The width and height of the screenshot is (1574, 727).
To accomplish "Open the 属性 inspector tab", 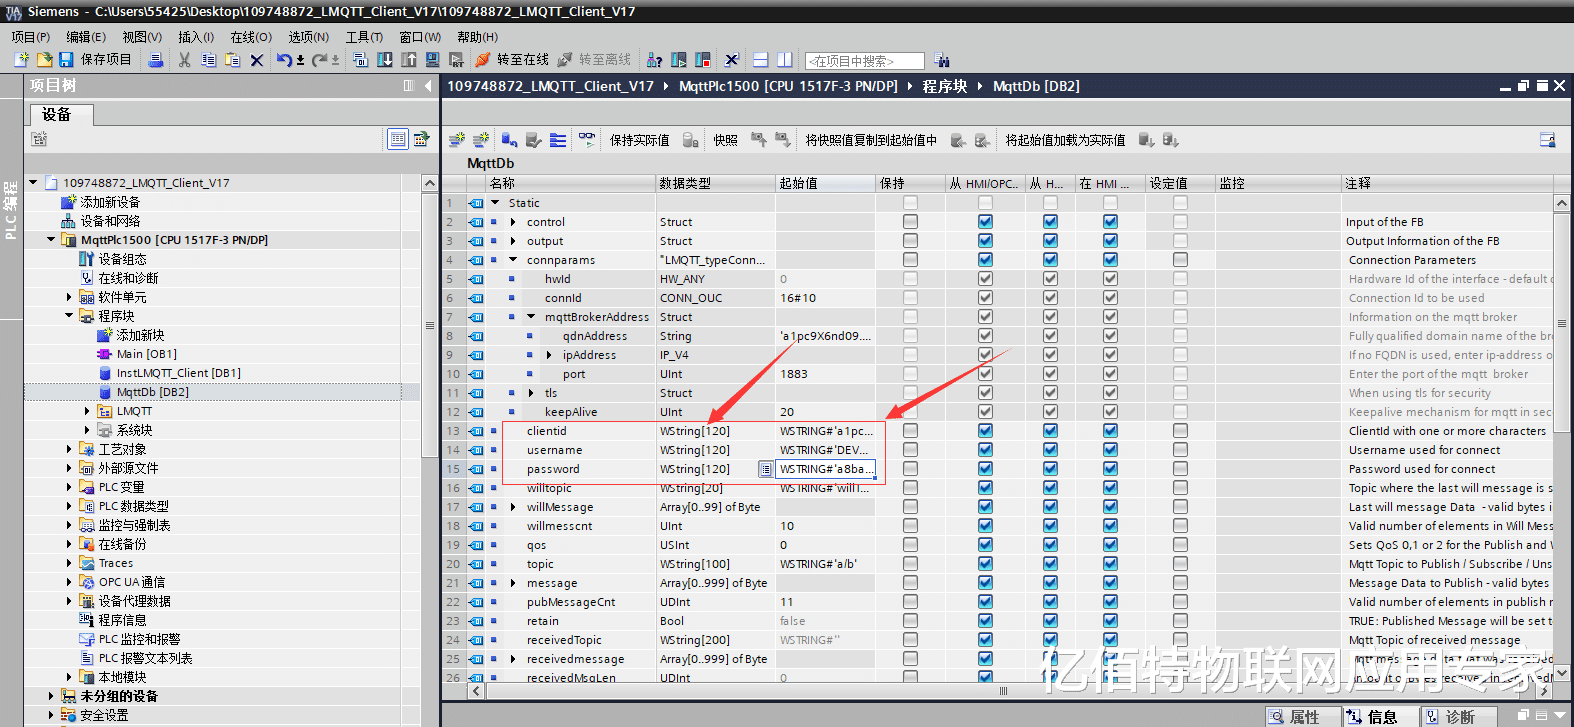I will click(x=1304, y=717).
